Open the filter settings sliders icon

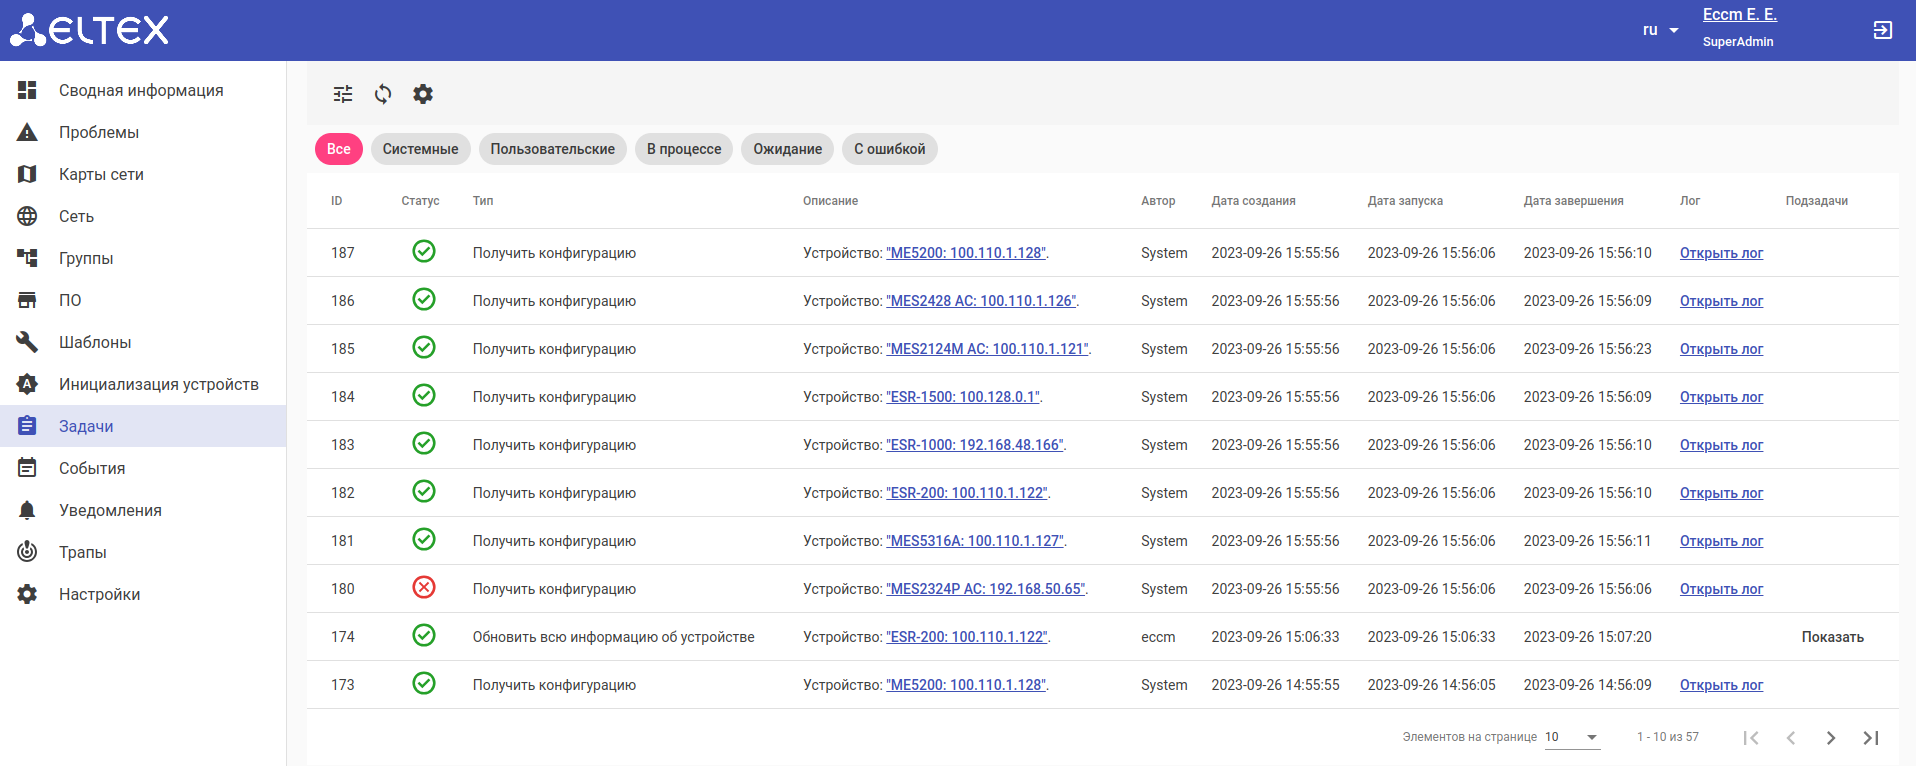coord(343,94)
